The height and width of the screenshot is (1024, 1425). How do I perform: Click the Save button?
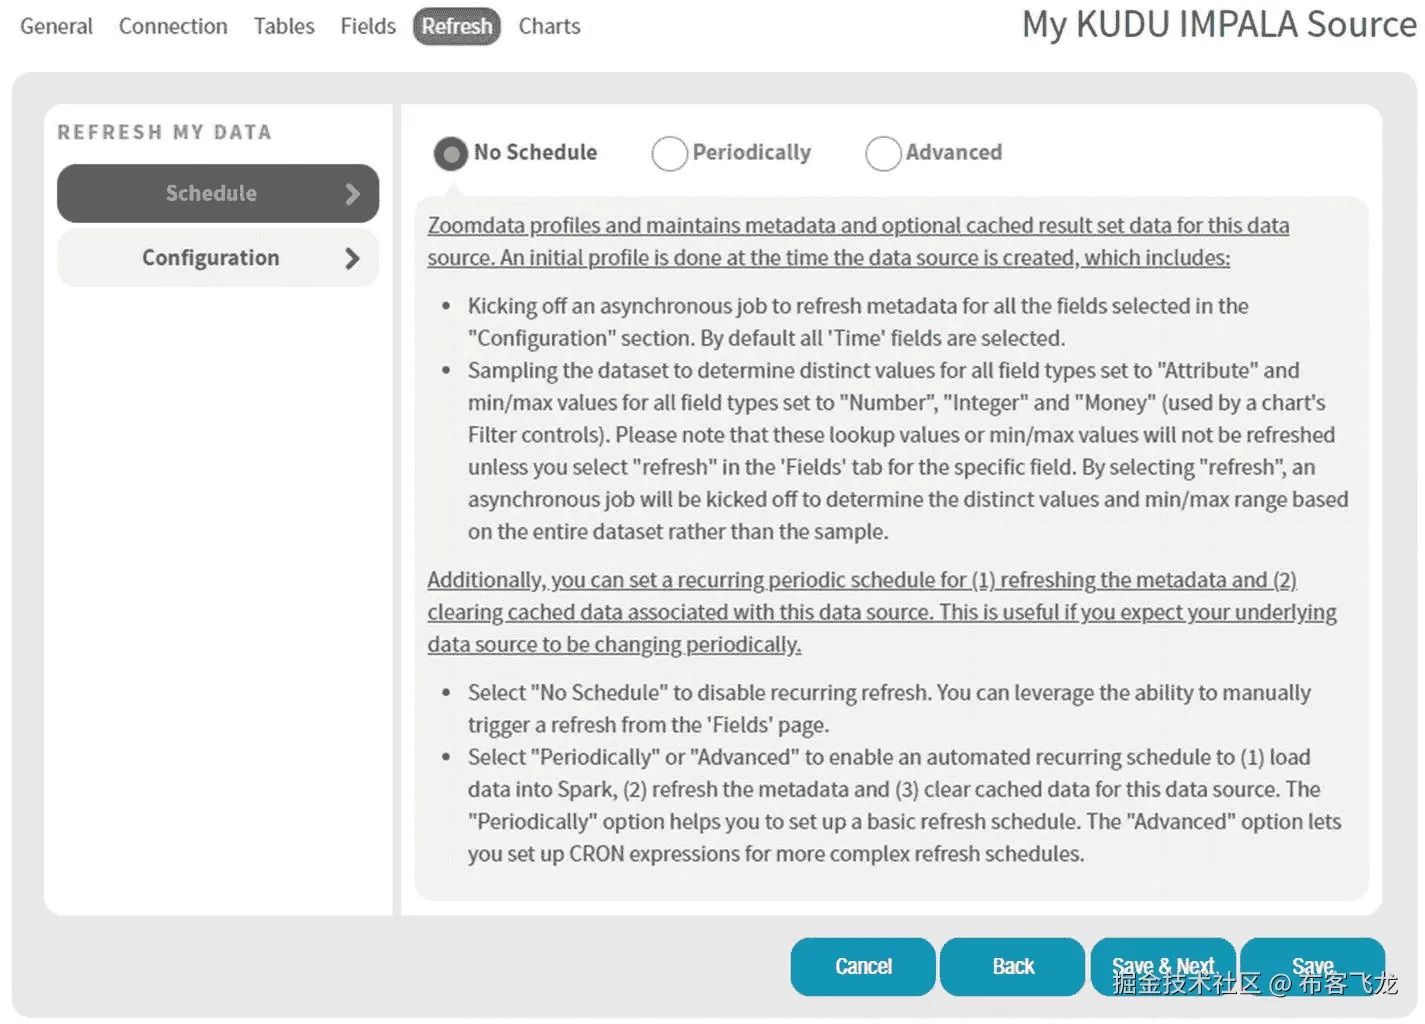coord(1312,966)
